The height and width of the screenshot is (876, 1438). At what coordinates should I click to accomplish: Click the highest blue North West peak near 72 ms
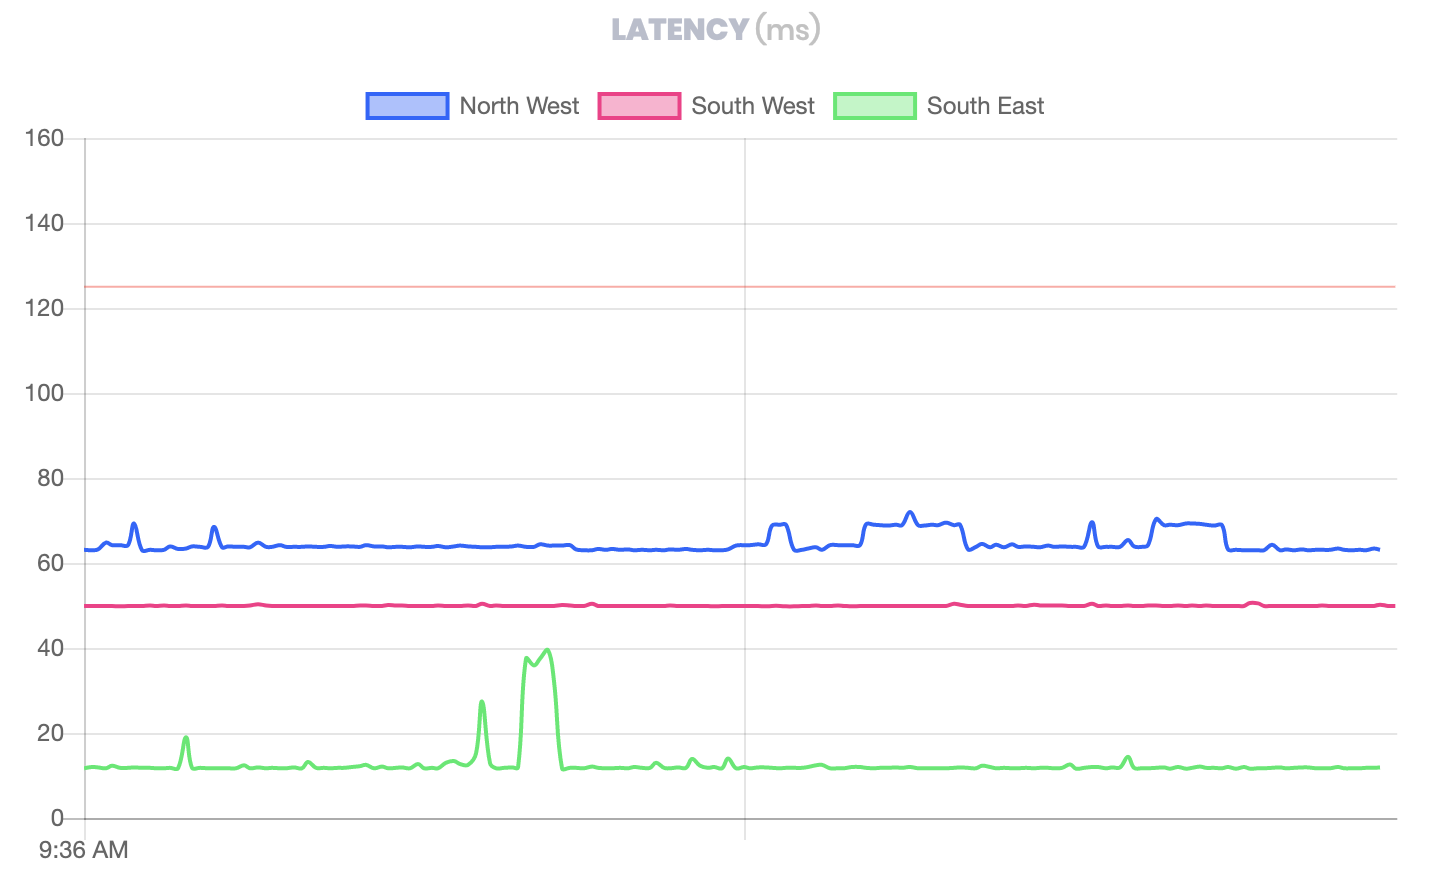[909, 513]
